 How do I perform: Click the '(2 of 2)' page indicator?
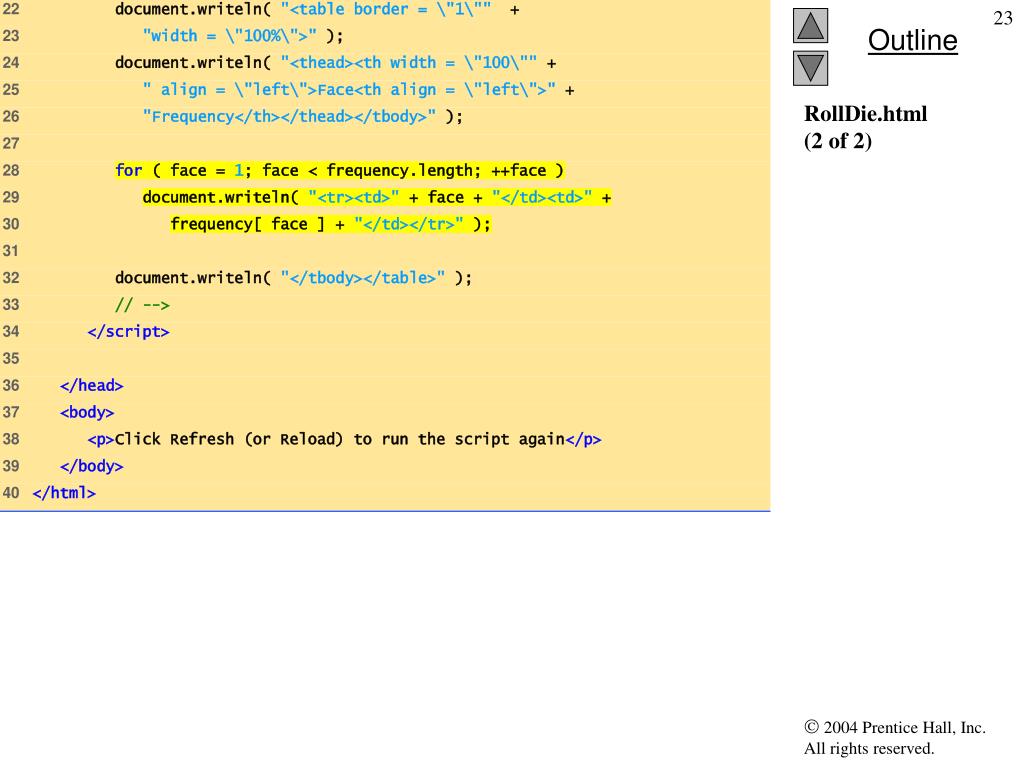pos(838,141)
